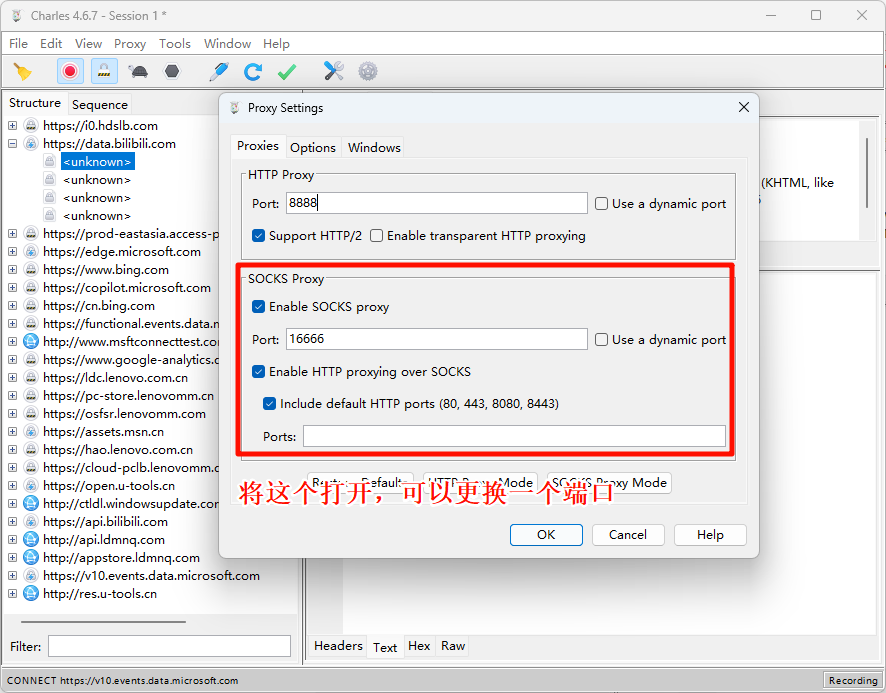The width and height of the screenshot is (886, 693).
Task: Expand the https://www.bing.com tree node
Action: tap(13, 270)
